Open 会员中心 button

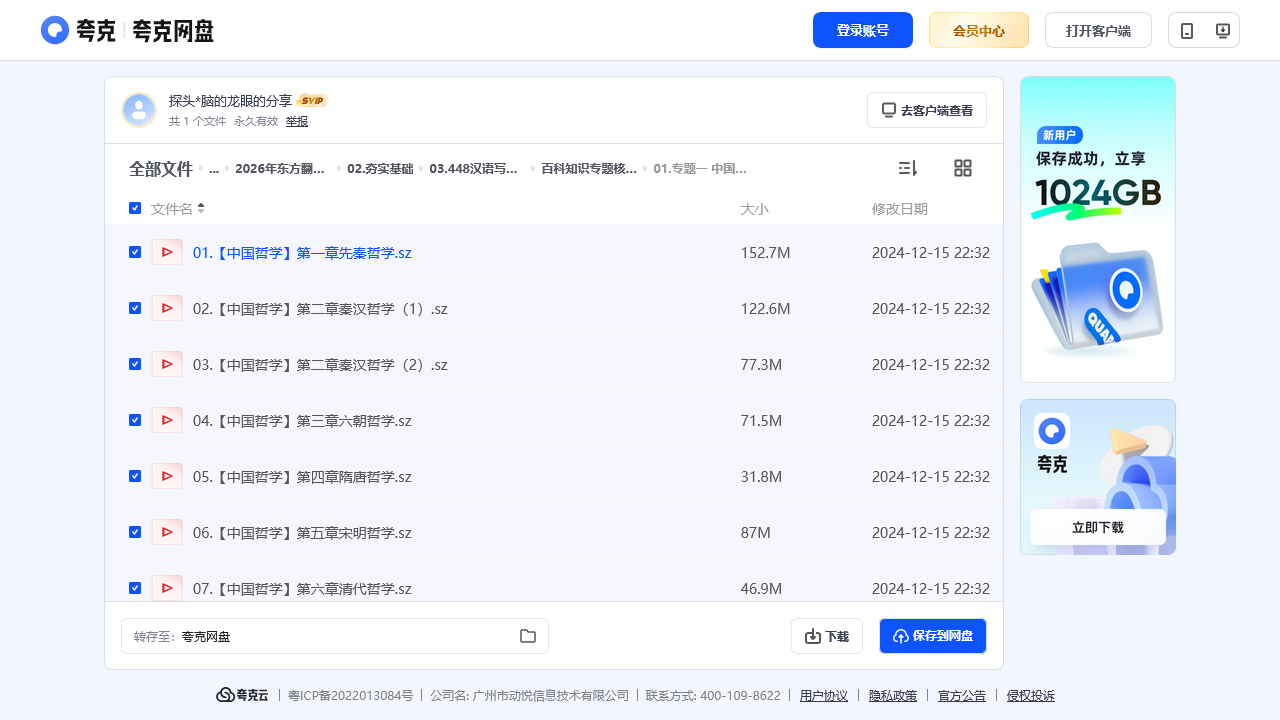(x=979, y=30)
